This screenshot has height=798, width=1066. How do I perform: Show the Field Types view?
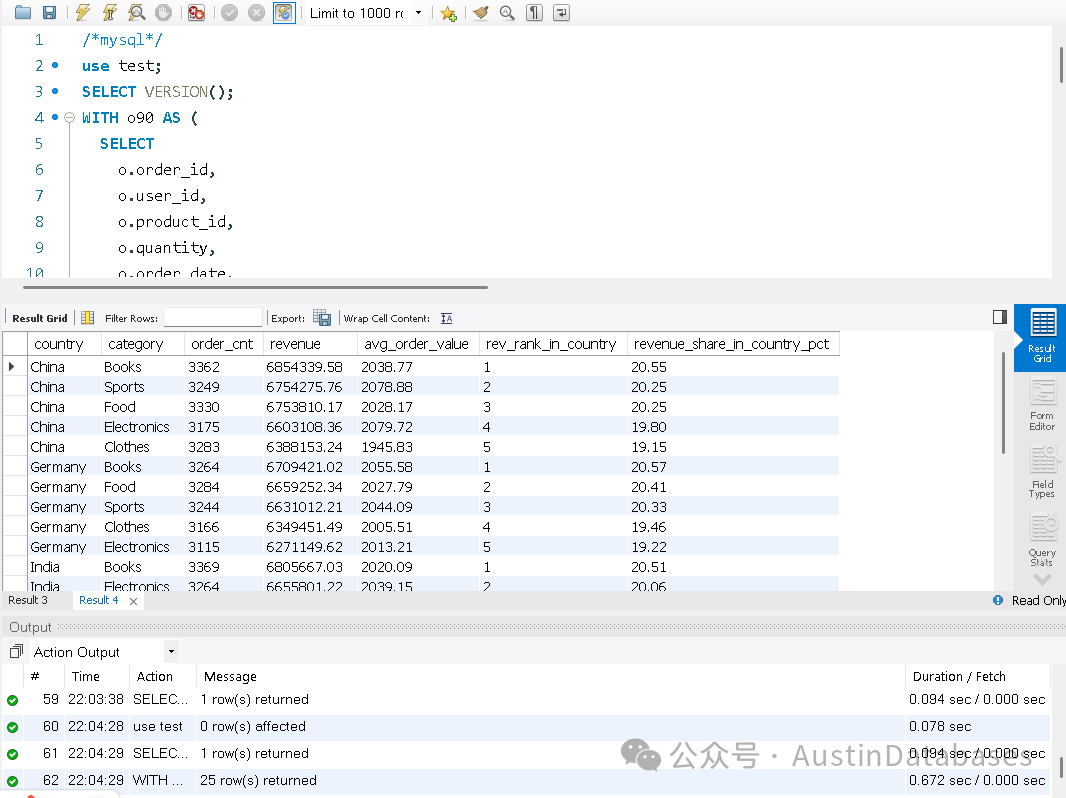1042,472
